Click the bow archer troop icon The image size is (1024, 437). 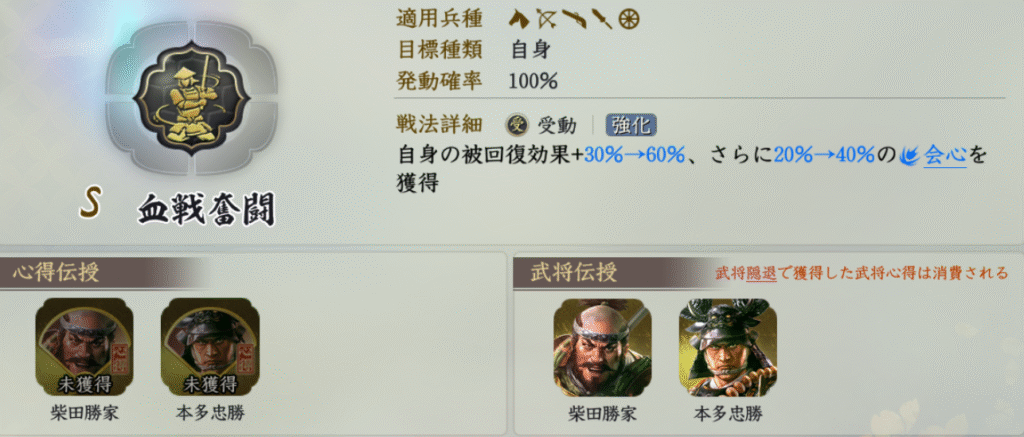coord(545,19)
